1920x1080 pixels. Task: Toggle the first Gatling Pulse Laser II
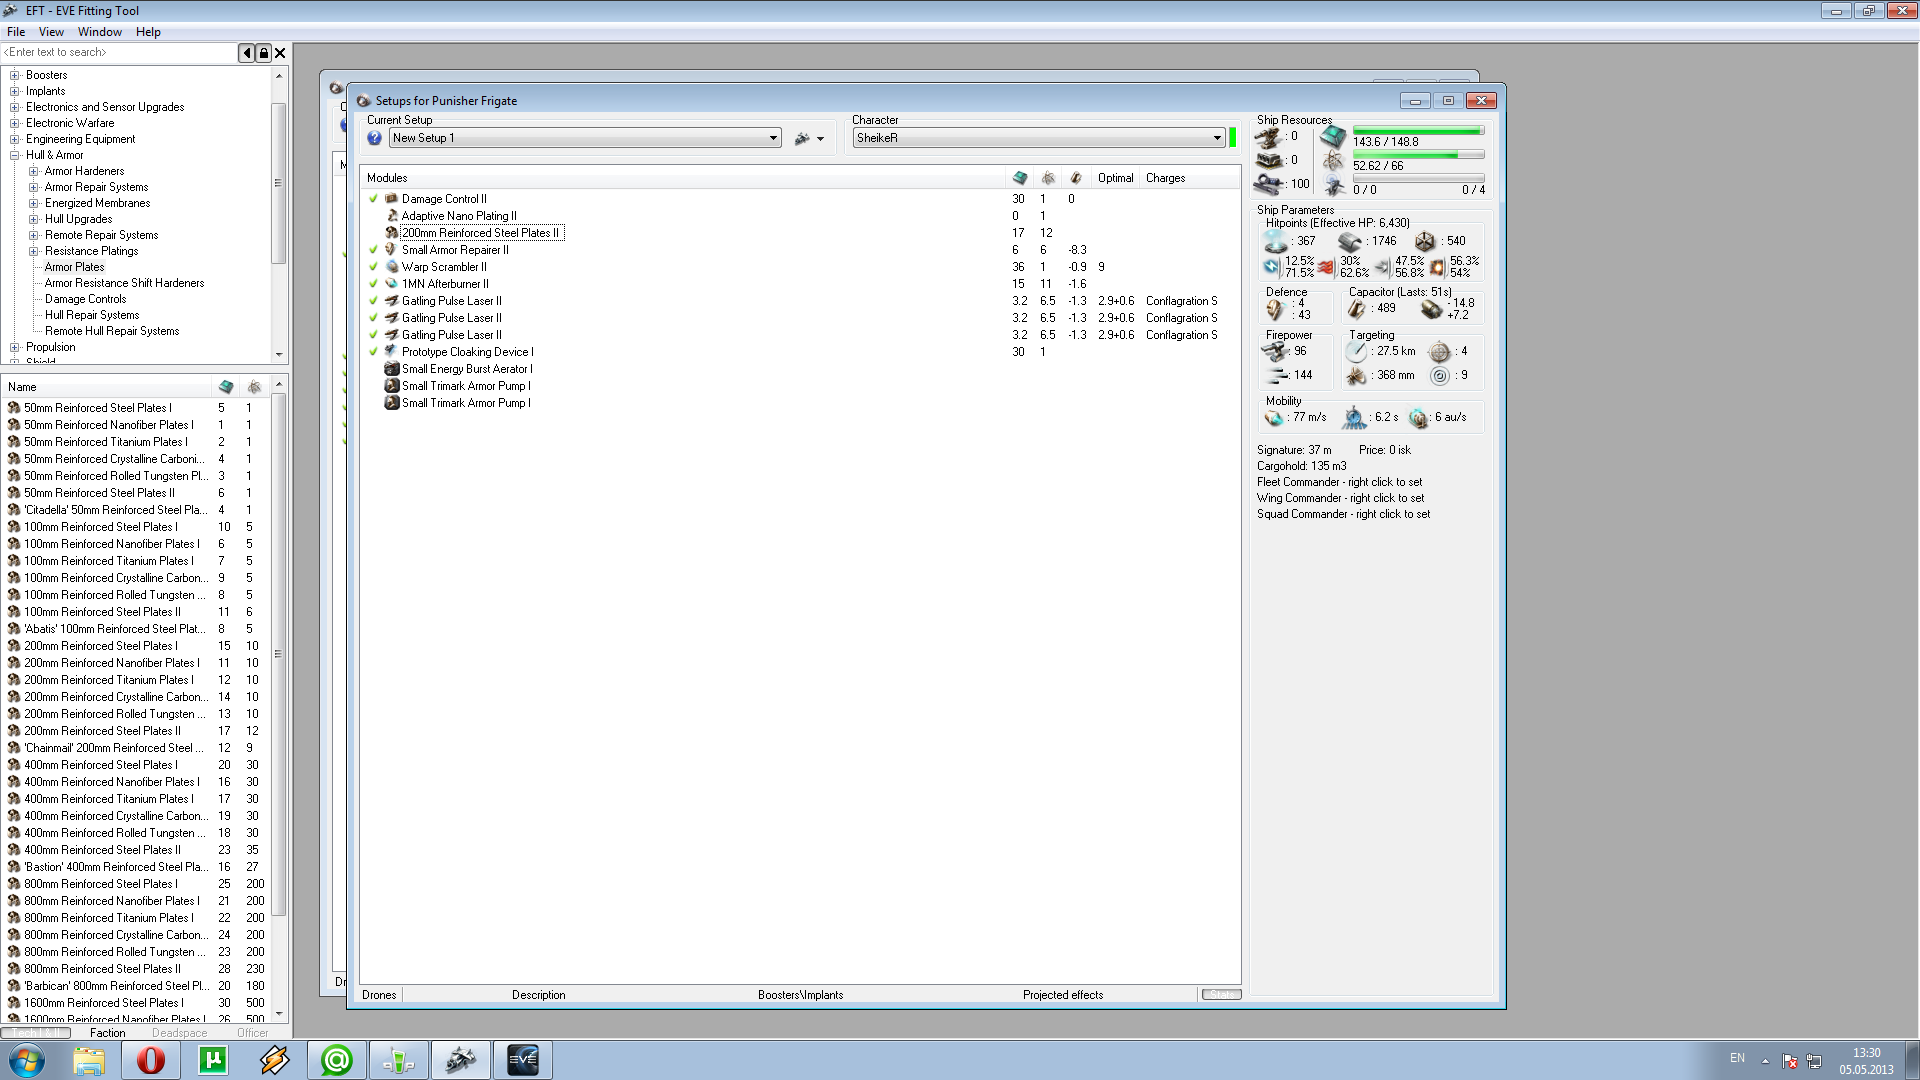point(373,301)
